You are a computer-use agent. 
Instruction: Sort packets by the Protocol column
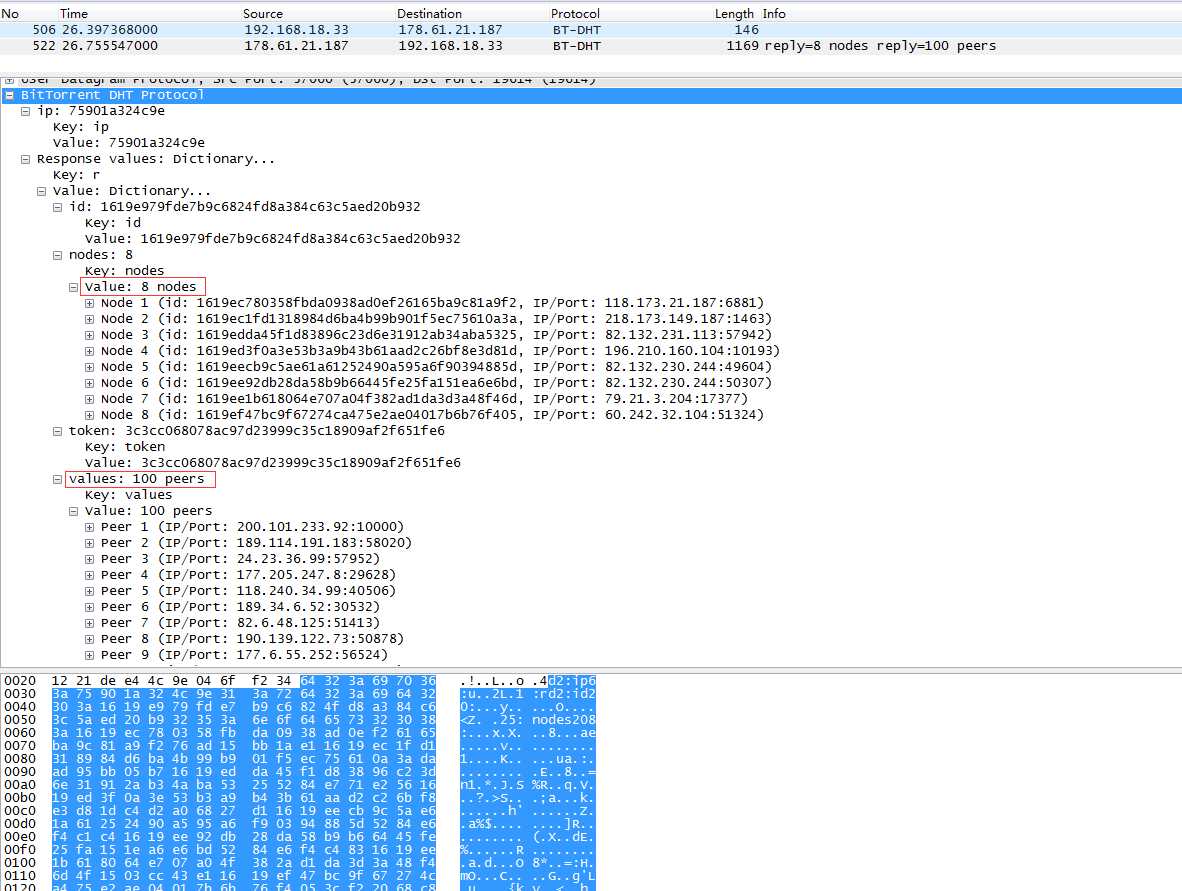tap(575, 14)
